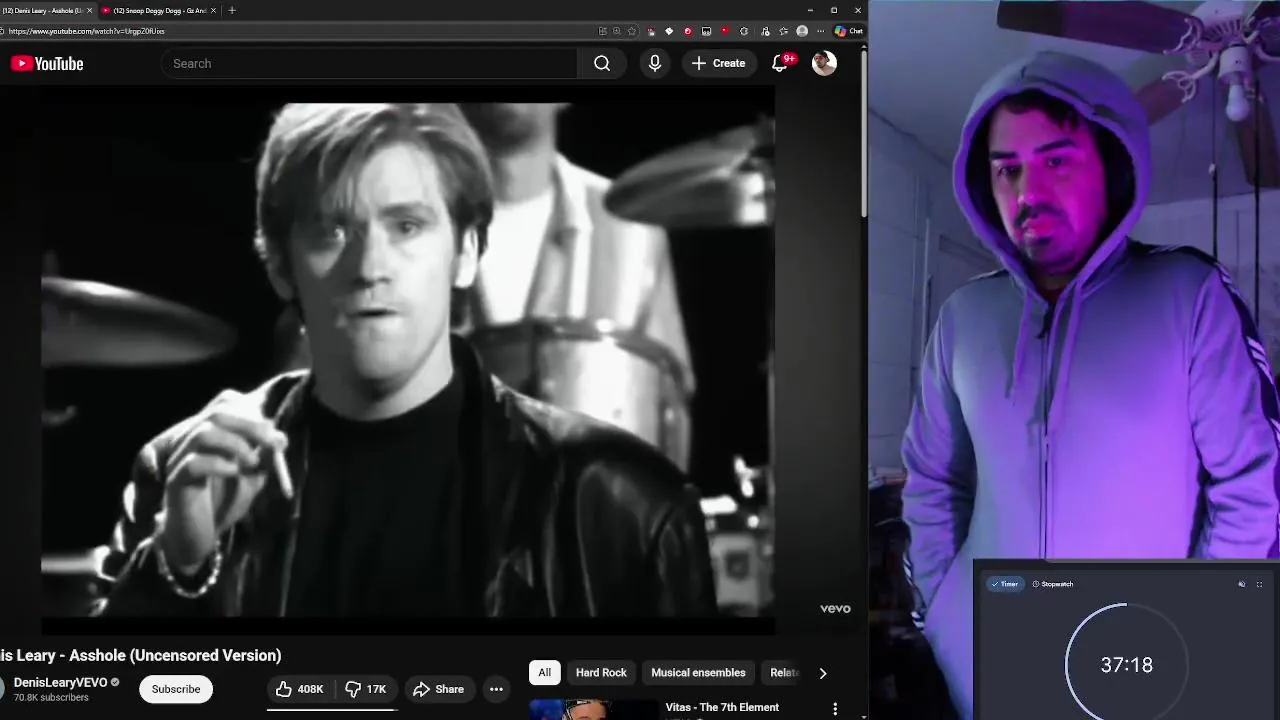Select the All filter chip

pos(545,673)
